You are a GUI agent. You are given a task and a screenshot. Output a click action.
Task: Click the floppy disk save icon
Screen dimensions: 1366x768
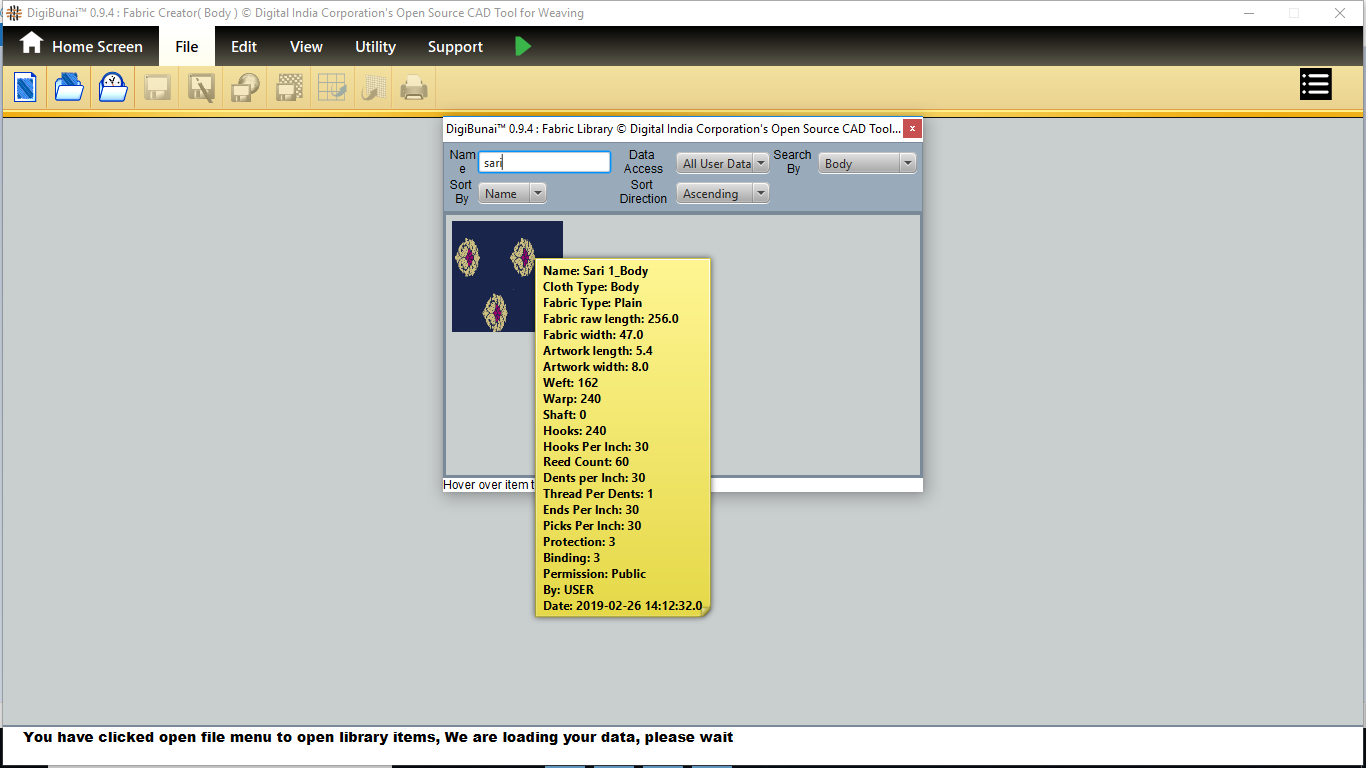pos(157,88)
